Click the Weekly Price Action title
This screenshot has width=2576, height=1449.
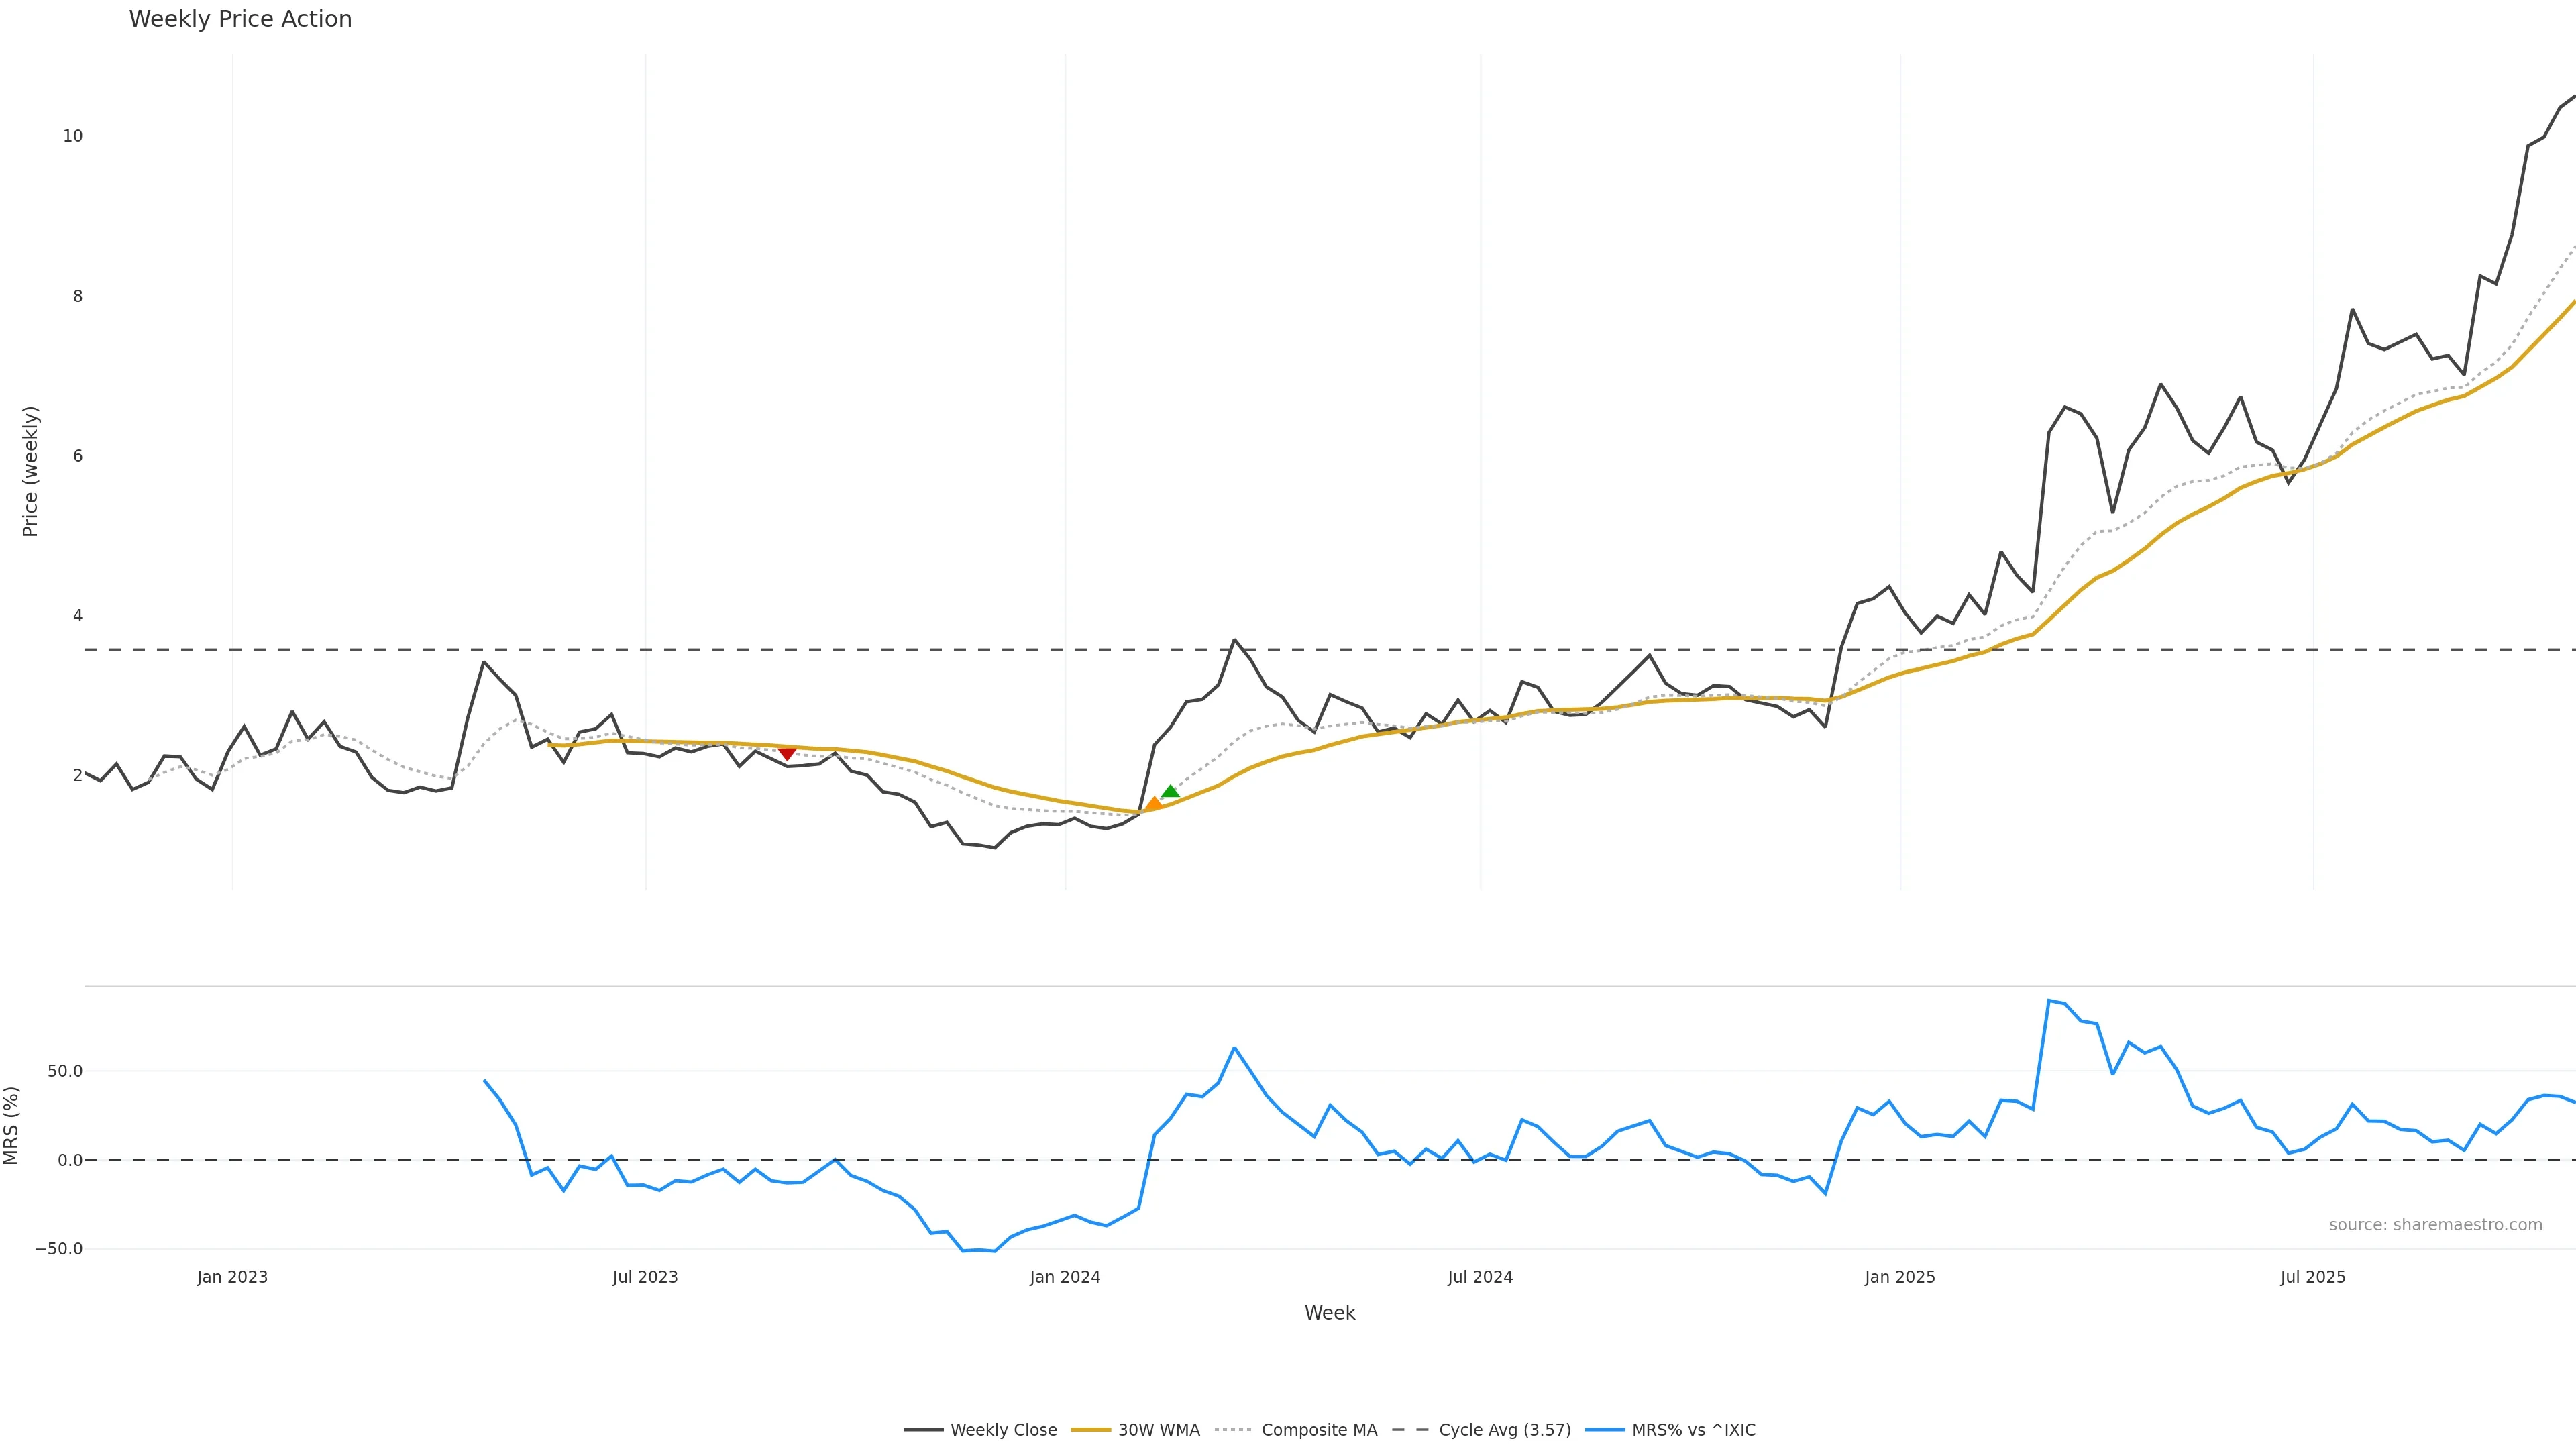point(240,19)
